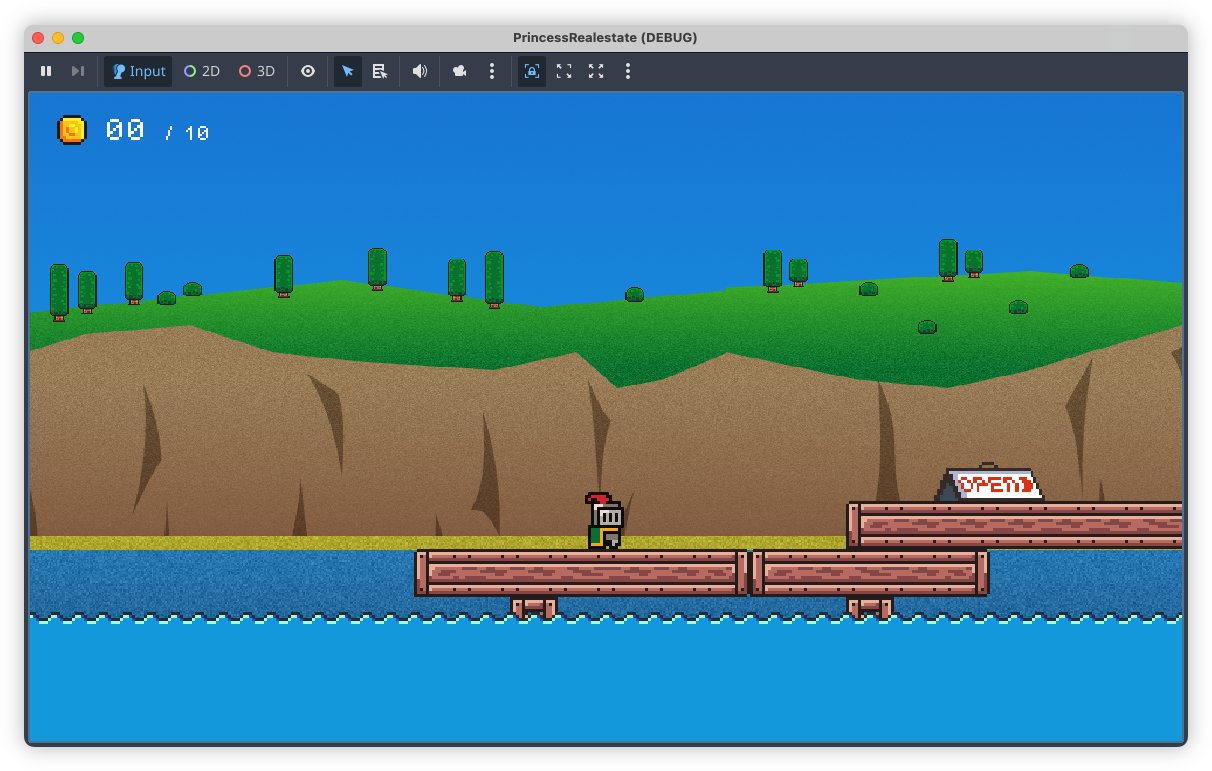The image size is (1212, 771).
Task: Toggle embed game window lock icon
Action: coord(532,71)
